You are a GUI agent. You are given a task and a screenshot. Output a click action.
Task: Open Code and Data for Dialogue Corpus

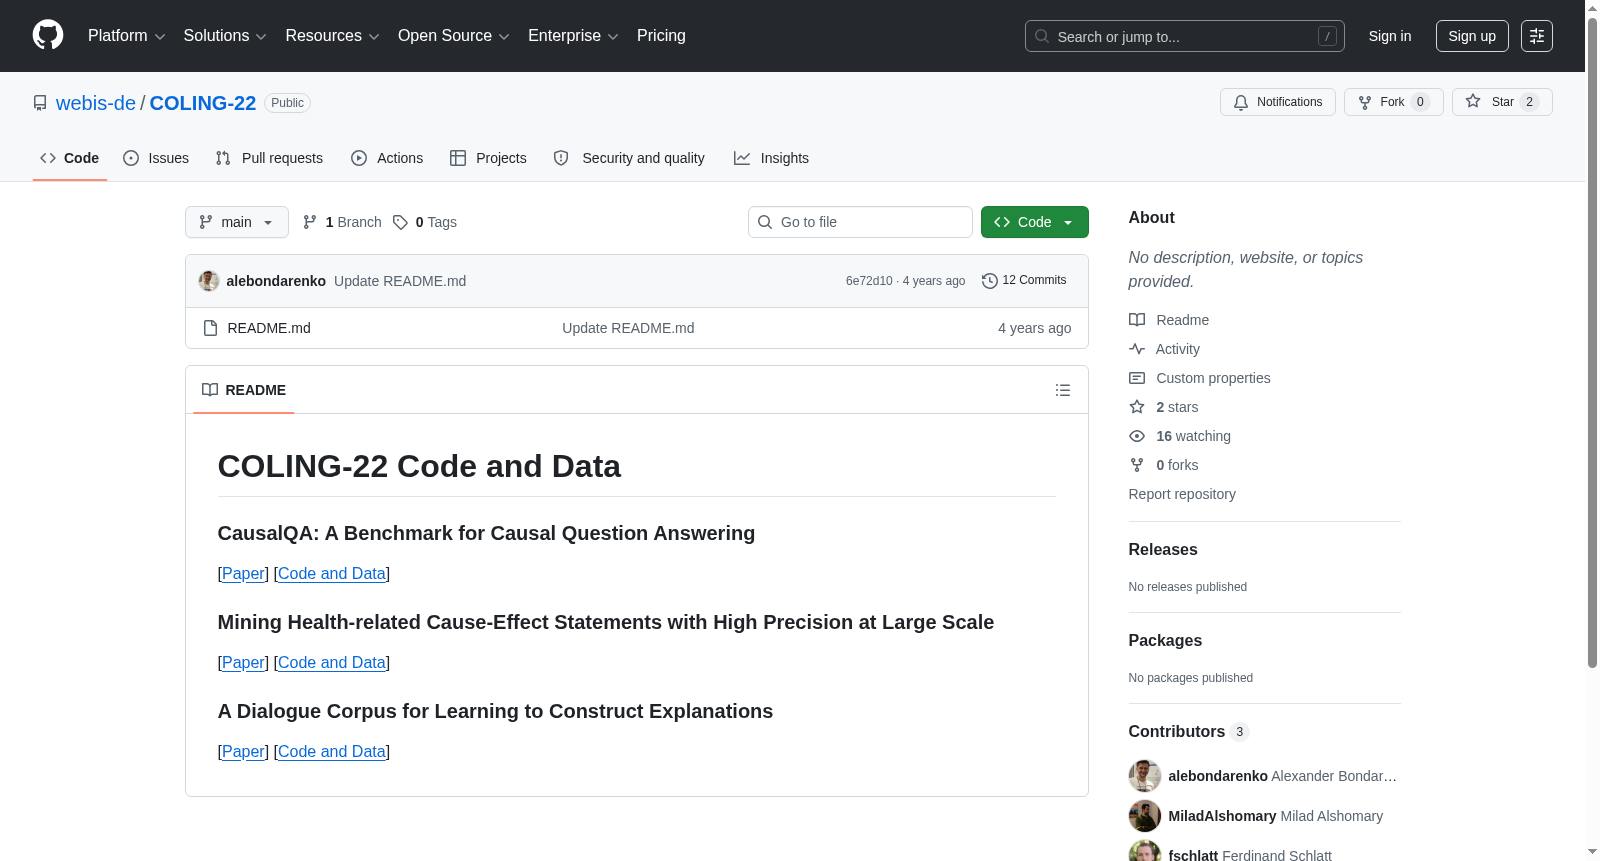click(x=332, y=751)
